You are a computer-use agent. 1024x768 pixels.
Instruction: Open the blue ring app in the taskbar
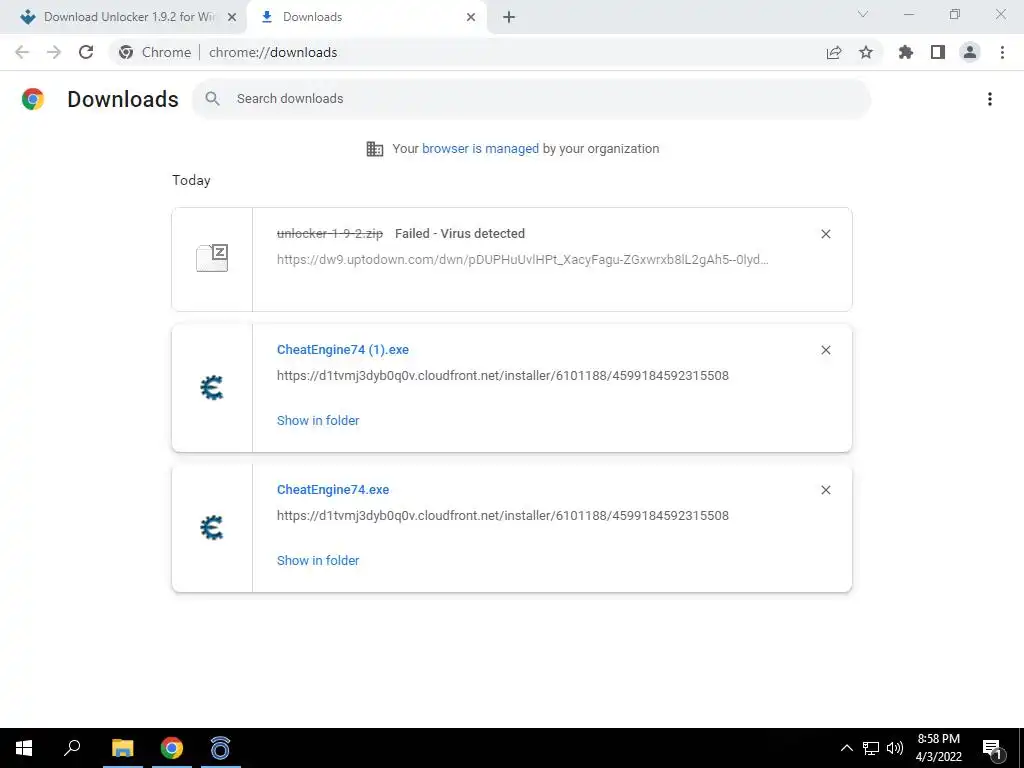(221, 748)
